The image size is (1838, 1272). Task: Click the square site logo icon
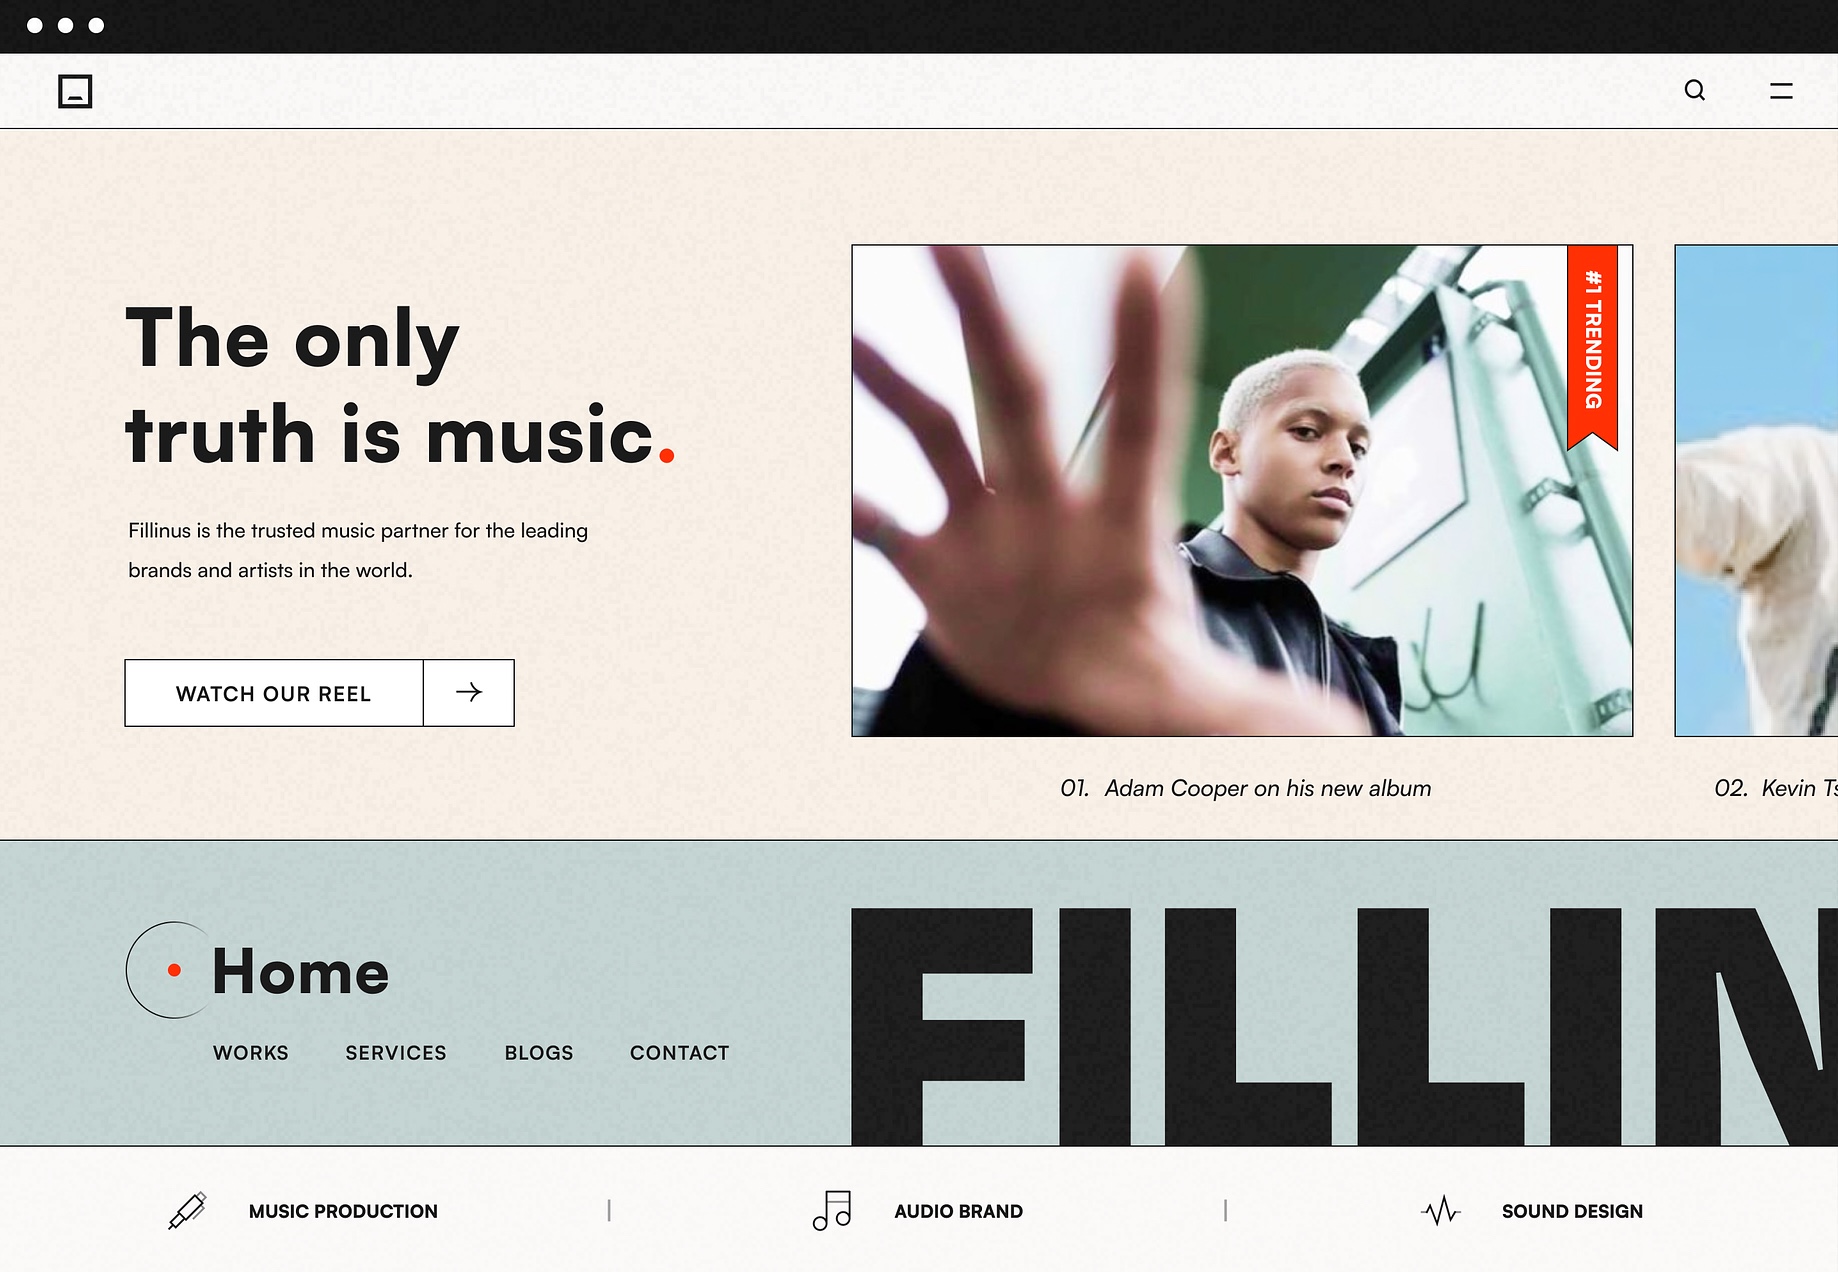click(75, 91)
